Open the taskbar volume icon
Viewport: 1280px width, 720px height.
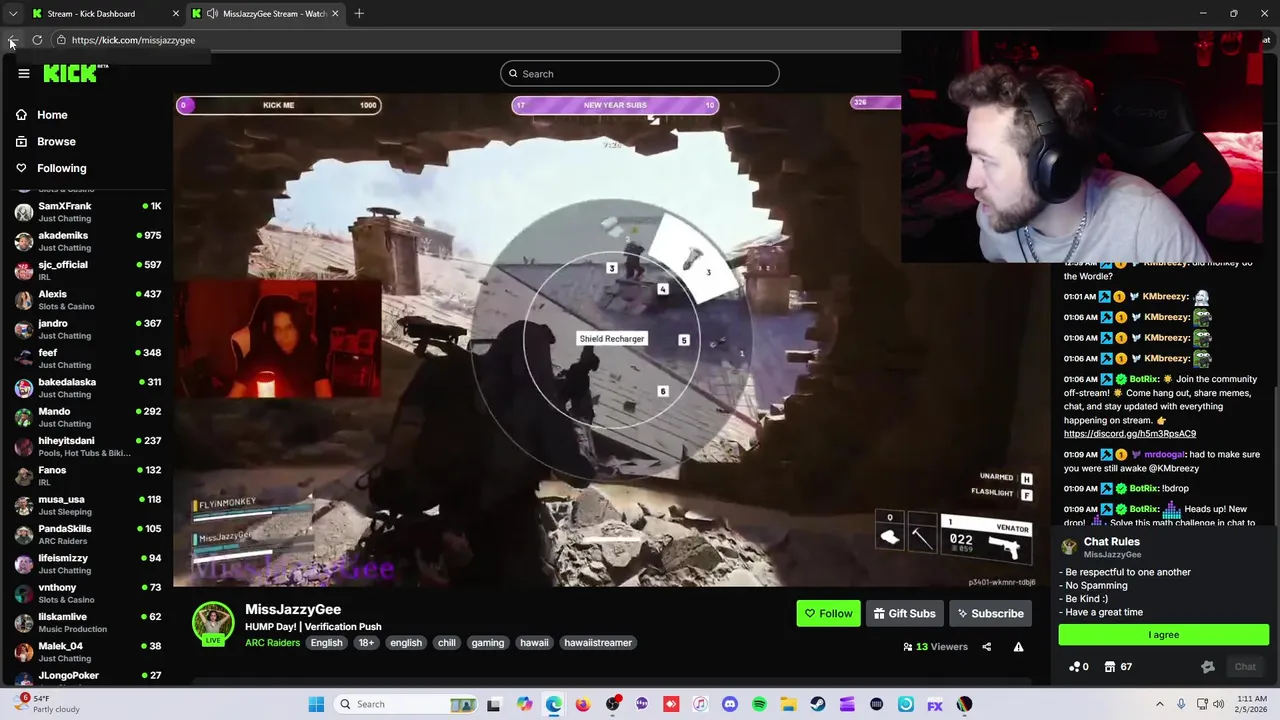point(1219,704)
